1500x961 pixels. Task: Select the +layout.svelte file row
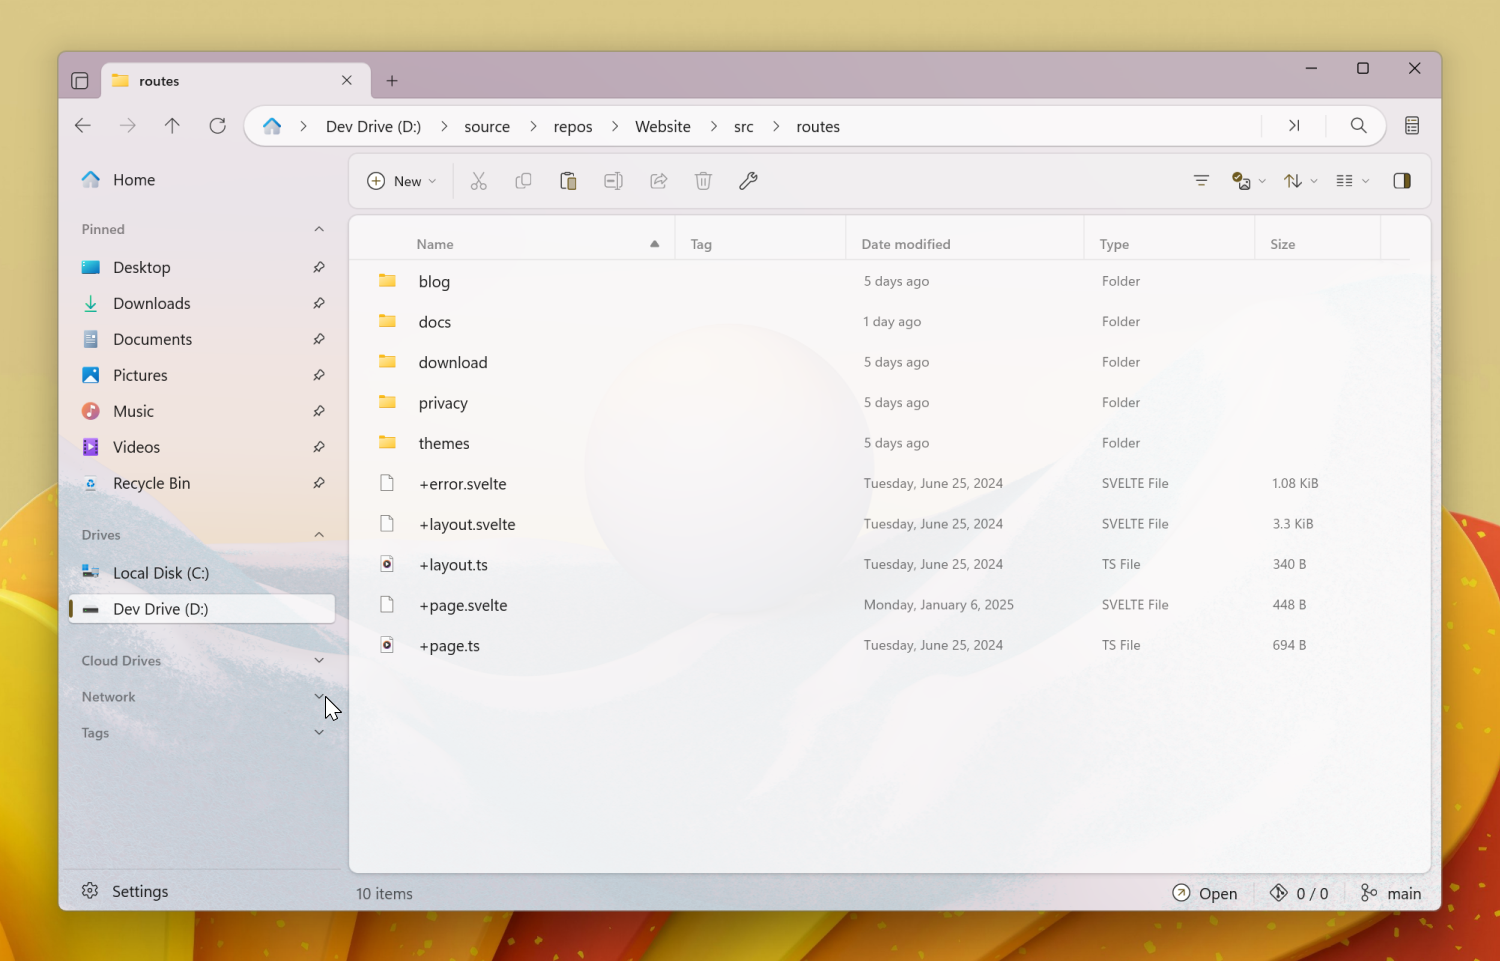tap(467, 524)
